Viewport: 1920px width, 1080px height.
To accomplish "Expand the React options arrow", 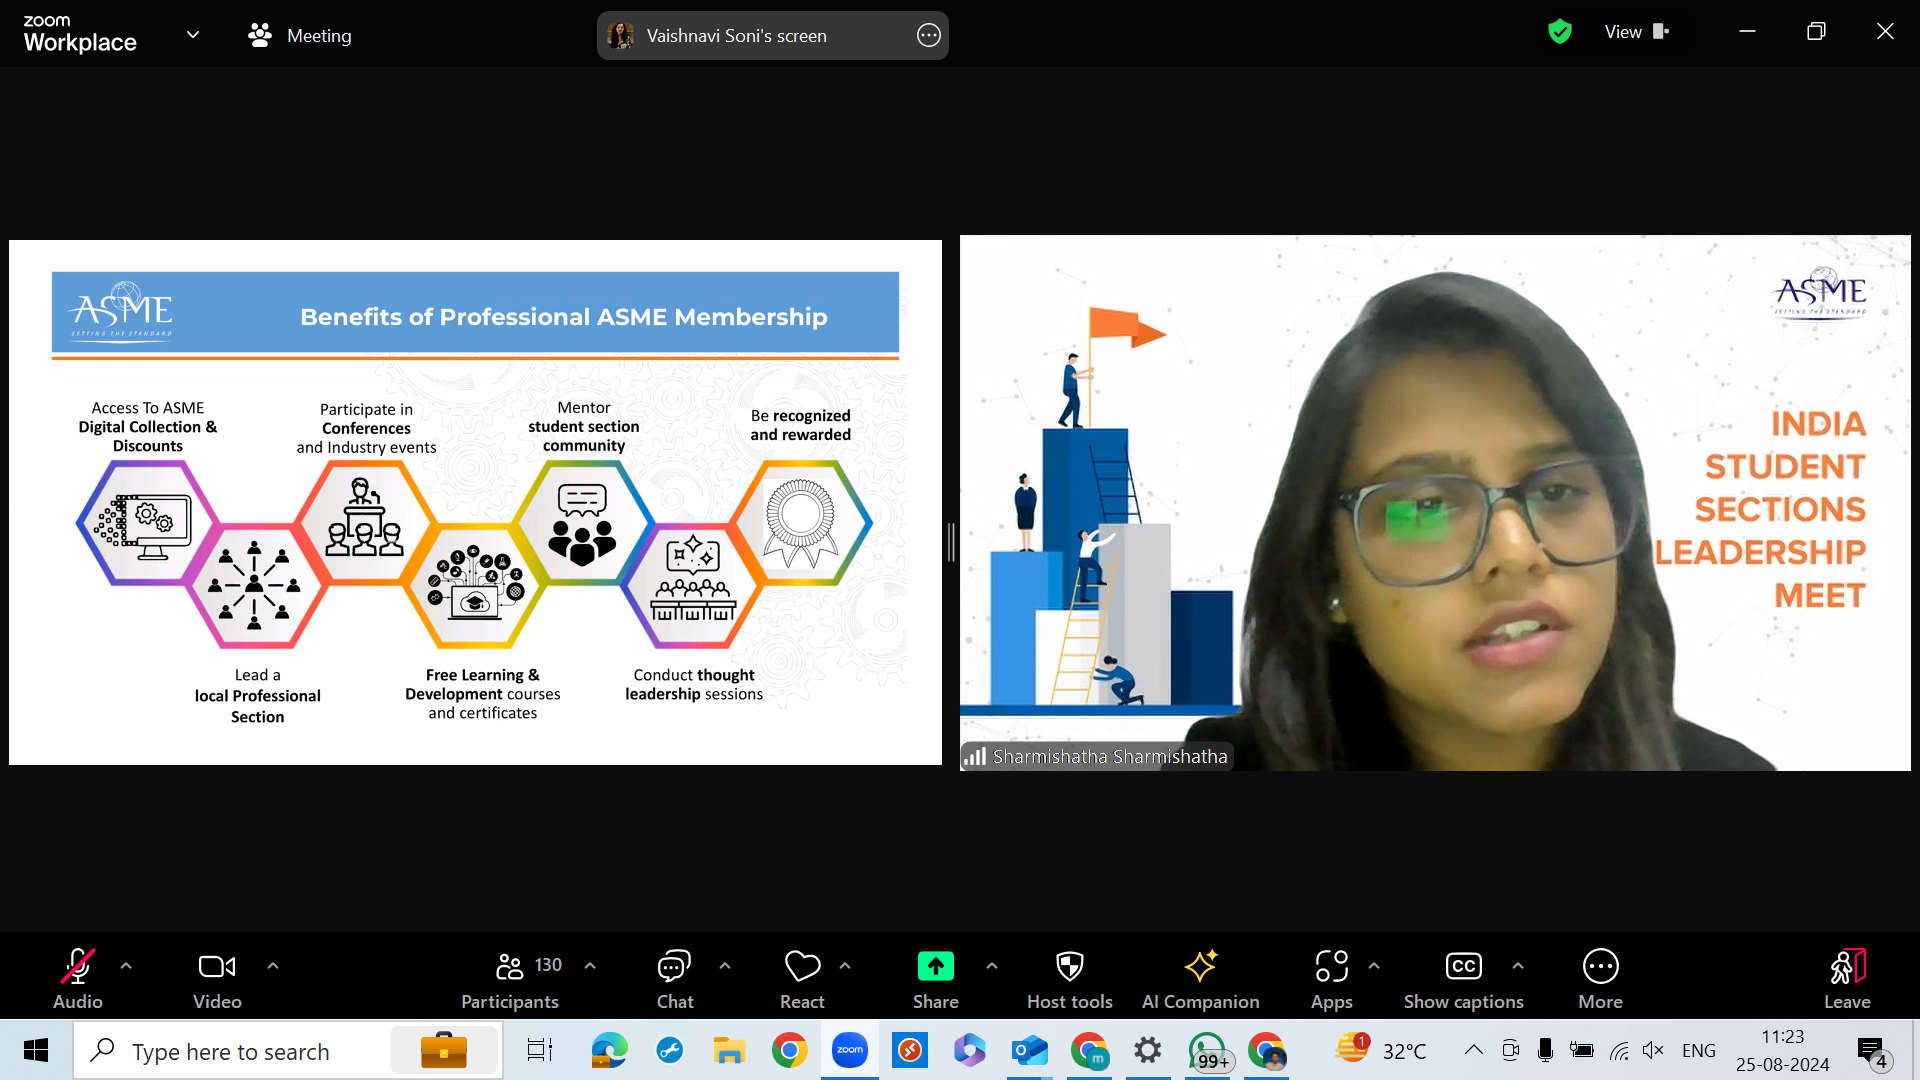I will coord(845,966).
